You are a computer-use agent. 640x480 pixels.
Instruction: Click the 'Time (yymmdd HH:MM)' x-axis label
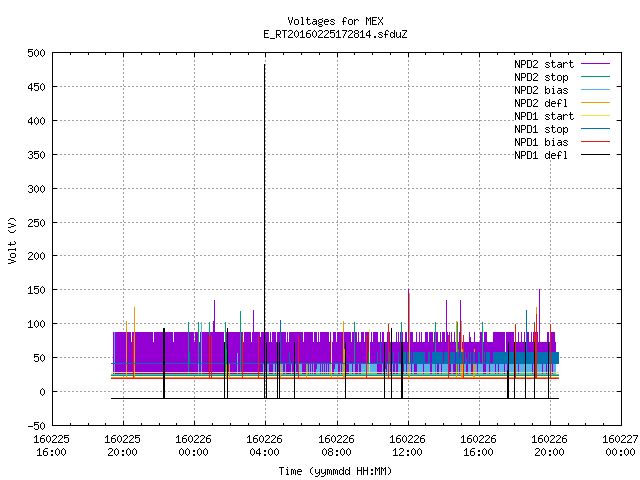pos(335,471)
